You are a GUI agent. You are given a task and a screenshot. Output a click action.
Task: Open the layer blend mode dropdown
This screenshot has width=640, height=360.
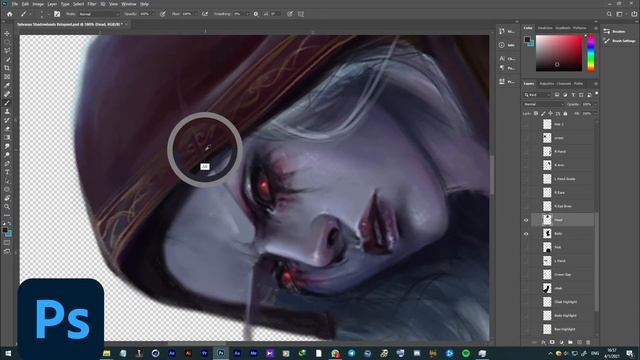[x=543, y=104]
